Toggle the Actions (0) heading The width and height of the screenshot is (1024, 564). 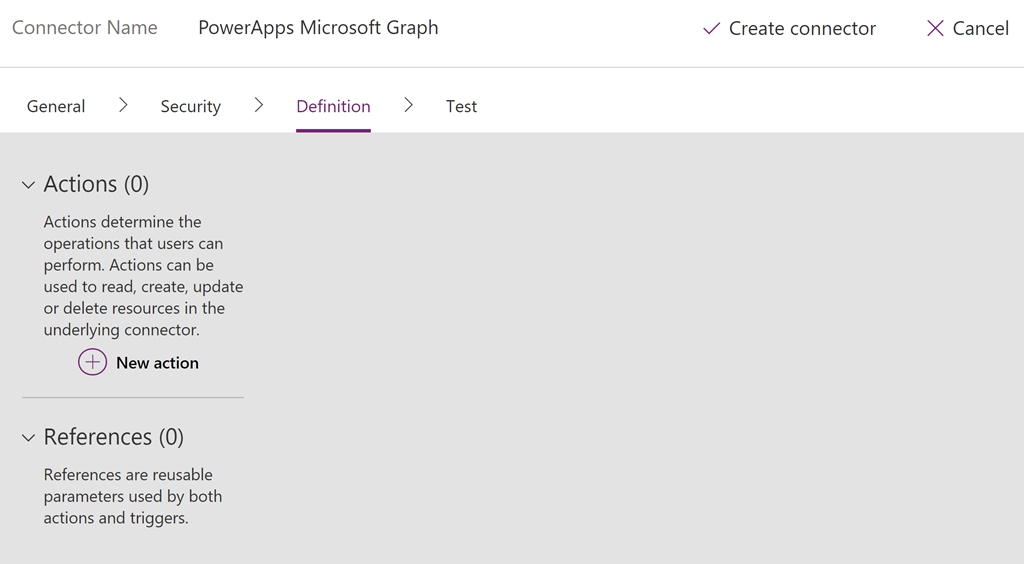click(96, 184)
